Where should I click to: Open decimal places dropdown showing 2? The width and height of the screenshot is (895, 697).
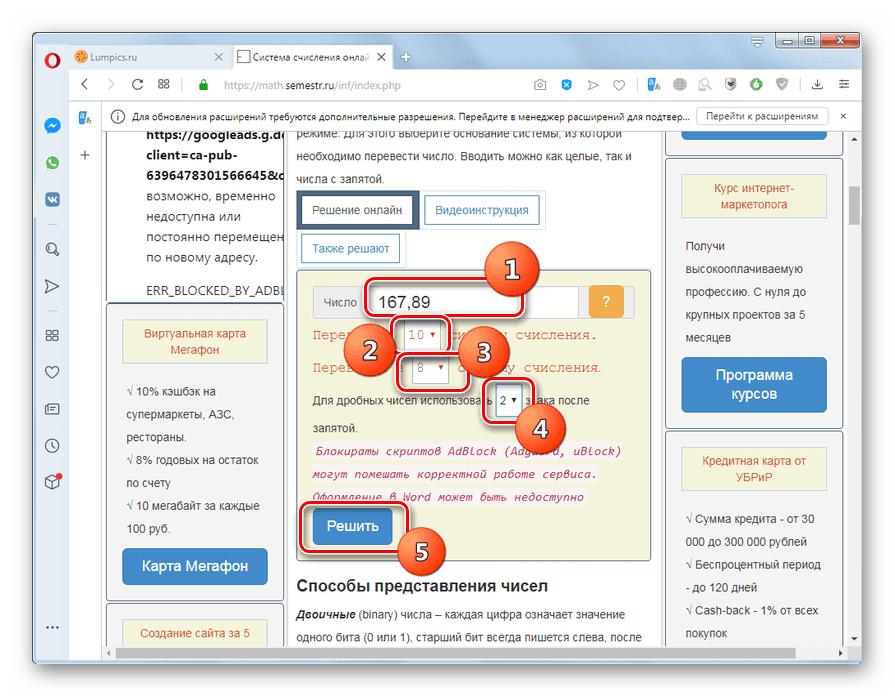tap(508, 401)
